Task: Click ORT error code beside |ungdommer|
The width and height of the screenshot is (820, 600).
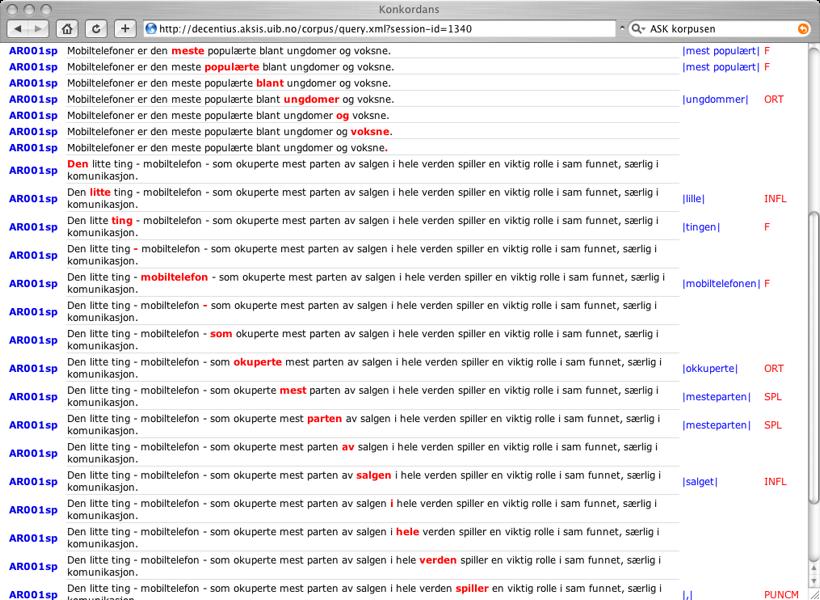Action: pos(773,99)
